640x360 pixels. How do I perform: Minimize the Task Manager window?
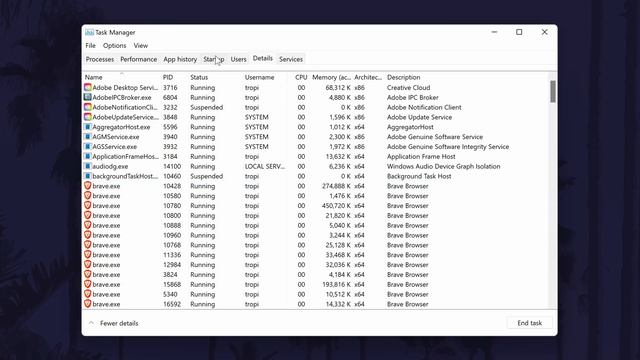pos(494,32)
